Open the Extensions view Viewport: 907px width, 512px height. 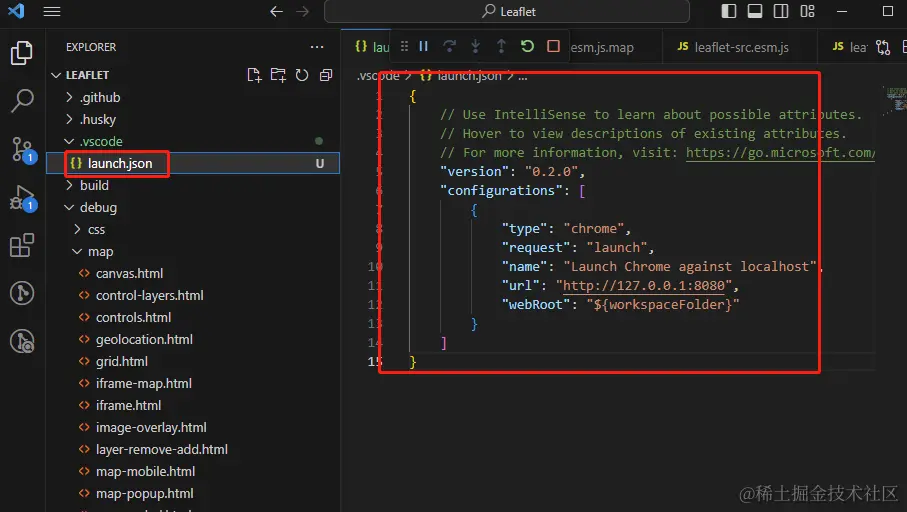(x=21, y=245)
